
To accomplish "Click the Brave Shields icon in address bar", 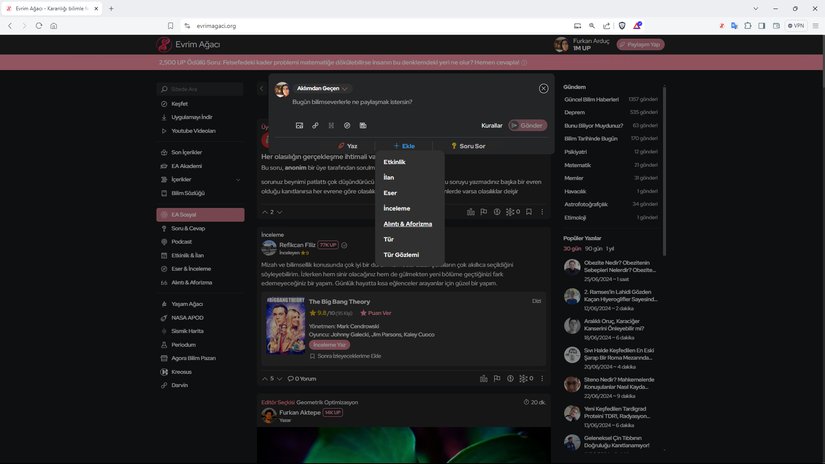I will 621,25.
